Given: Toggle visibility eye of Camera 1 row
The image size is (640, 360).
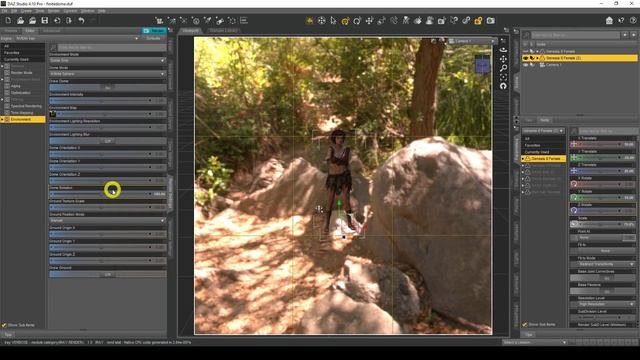Looking at the screenshot, I should pos(526,64).
